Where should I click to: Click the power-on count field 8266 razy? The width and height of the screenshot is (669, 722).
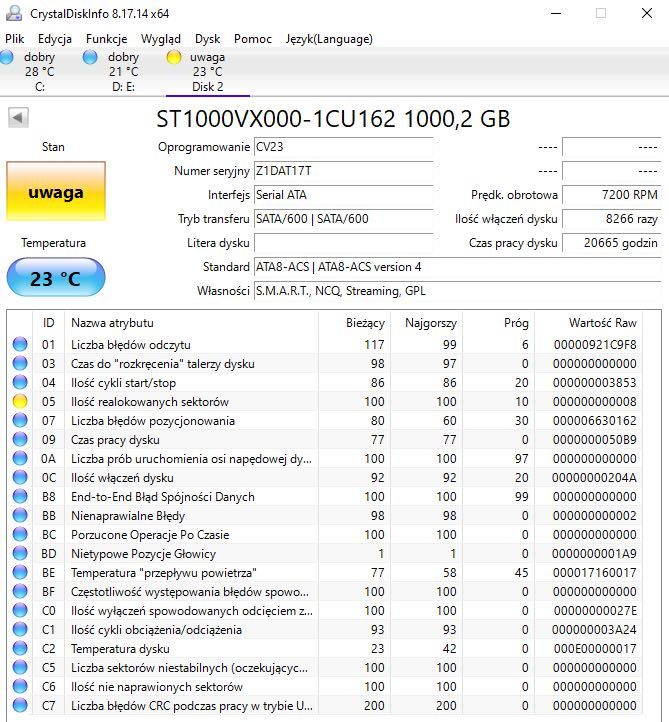tap(612, 219)
